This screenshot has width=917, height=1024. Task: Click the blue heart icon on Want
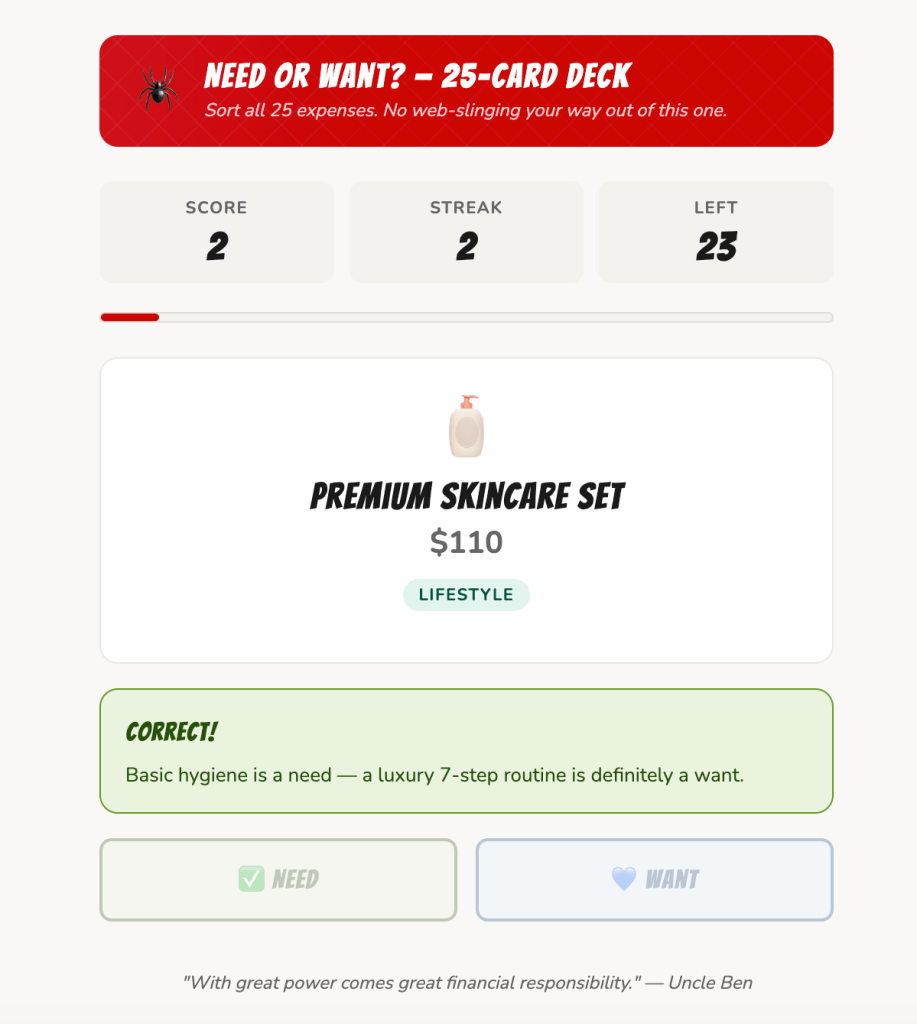624,879
